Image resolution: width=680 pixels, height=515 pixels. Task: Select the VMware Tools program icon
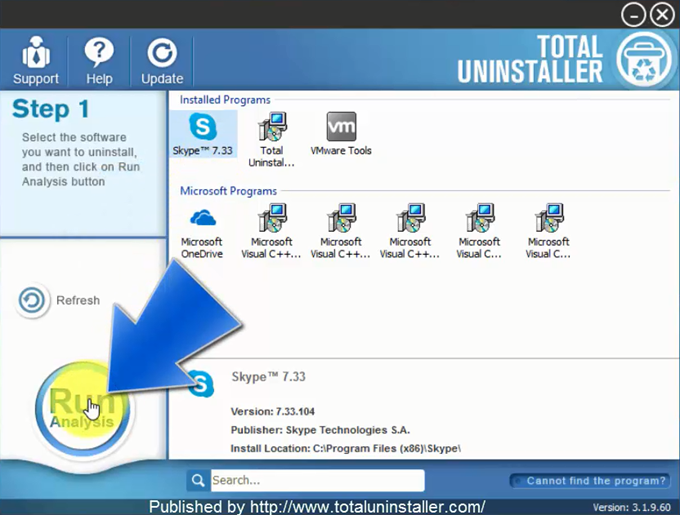pyautogui.click(x=341, y=134)
